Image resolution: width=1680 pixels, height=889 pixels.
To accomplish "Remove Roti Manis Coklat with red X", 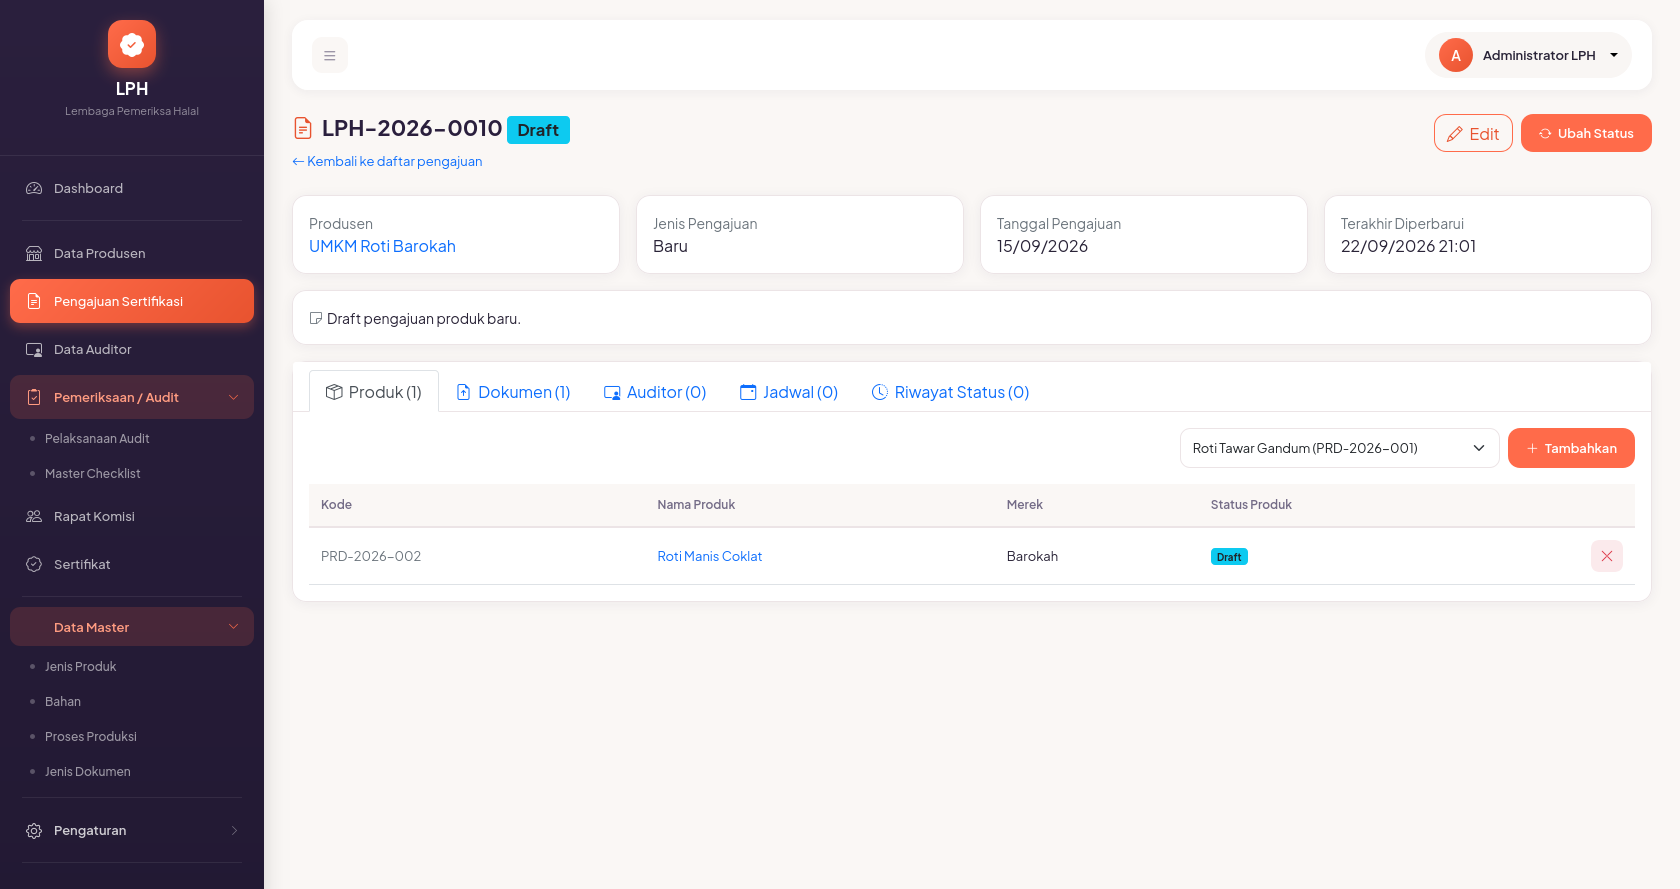I will [1606, 556].
